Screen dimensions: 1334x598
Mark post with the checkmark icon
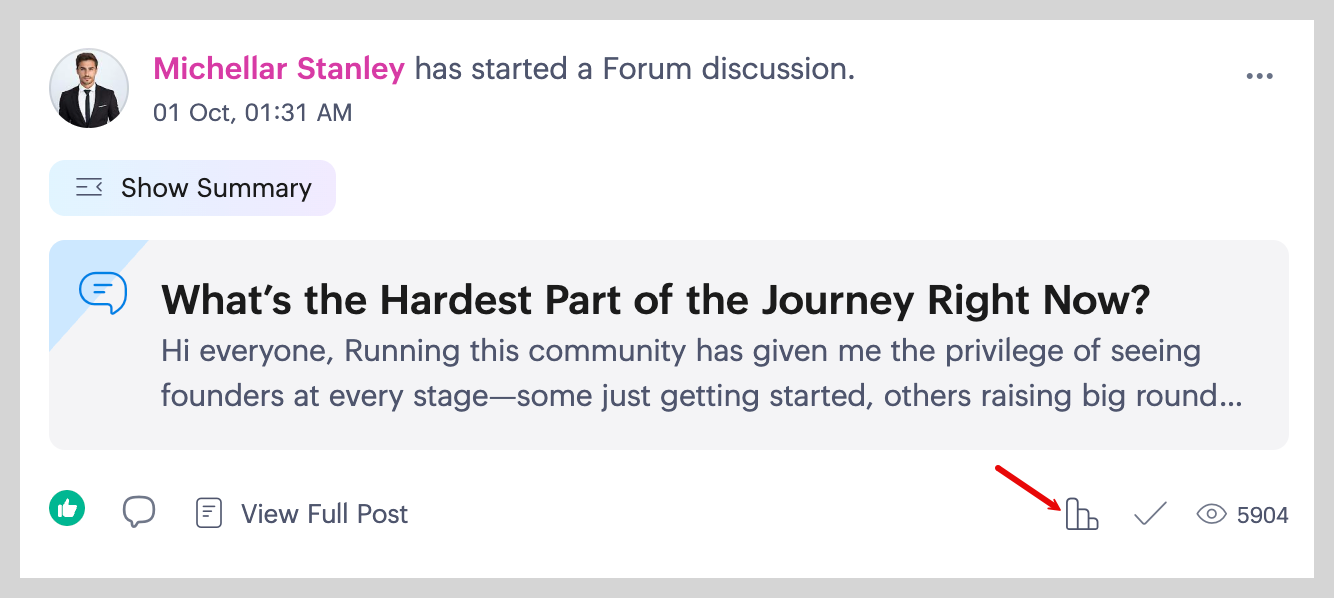tap(1150, 514)
